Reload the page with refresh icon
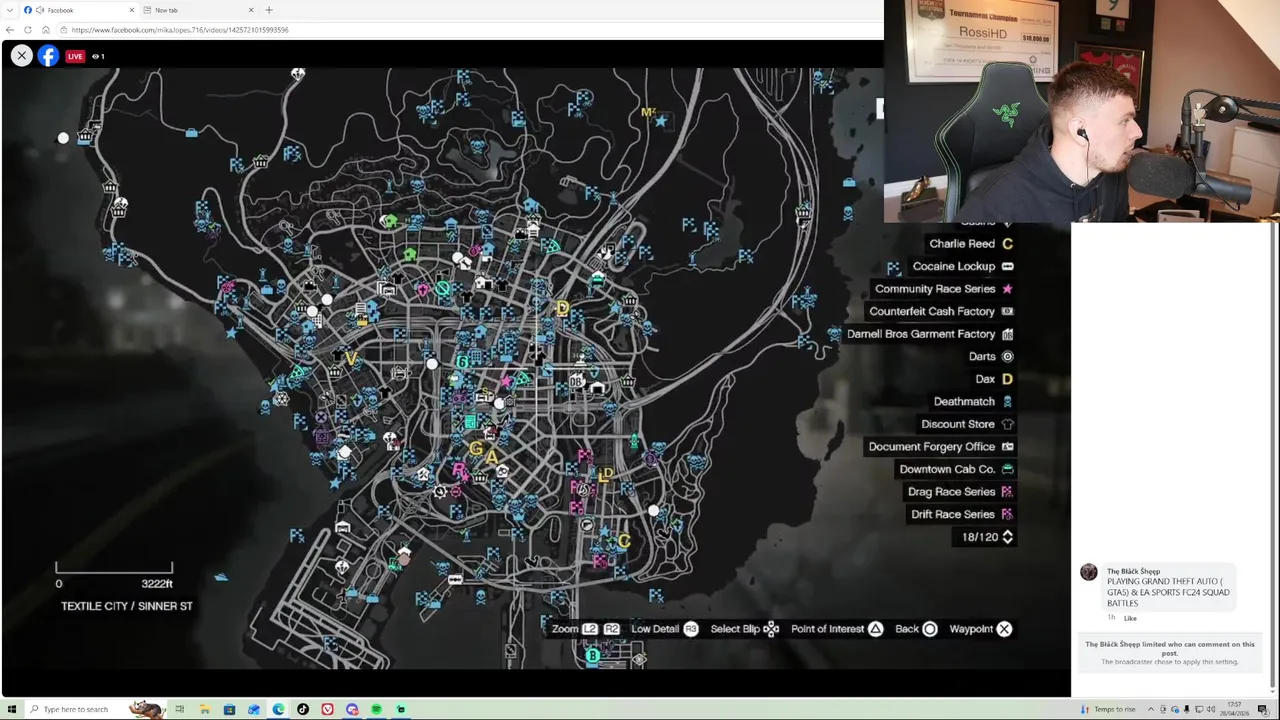Image resolution: width=1280 pixels, height=720 pixels. pos(27,30)
